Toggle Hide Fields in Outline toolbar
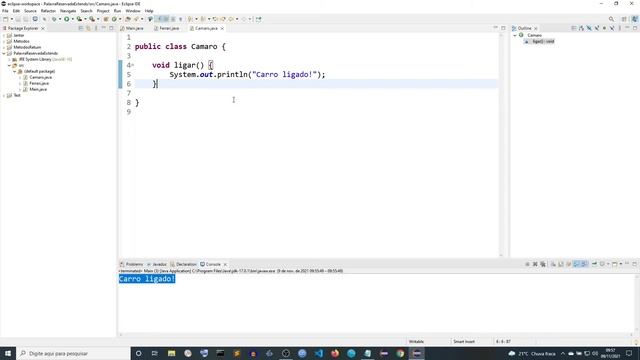 coord(589,28)
